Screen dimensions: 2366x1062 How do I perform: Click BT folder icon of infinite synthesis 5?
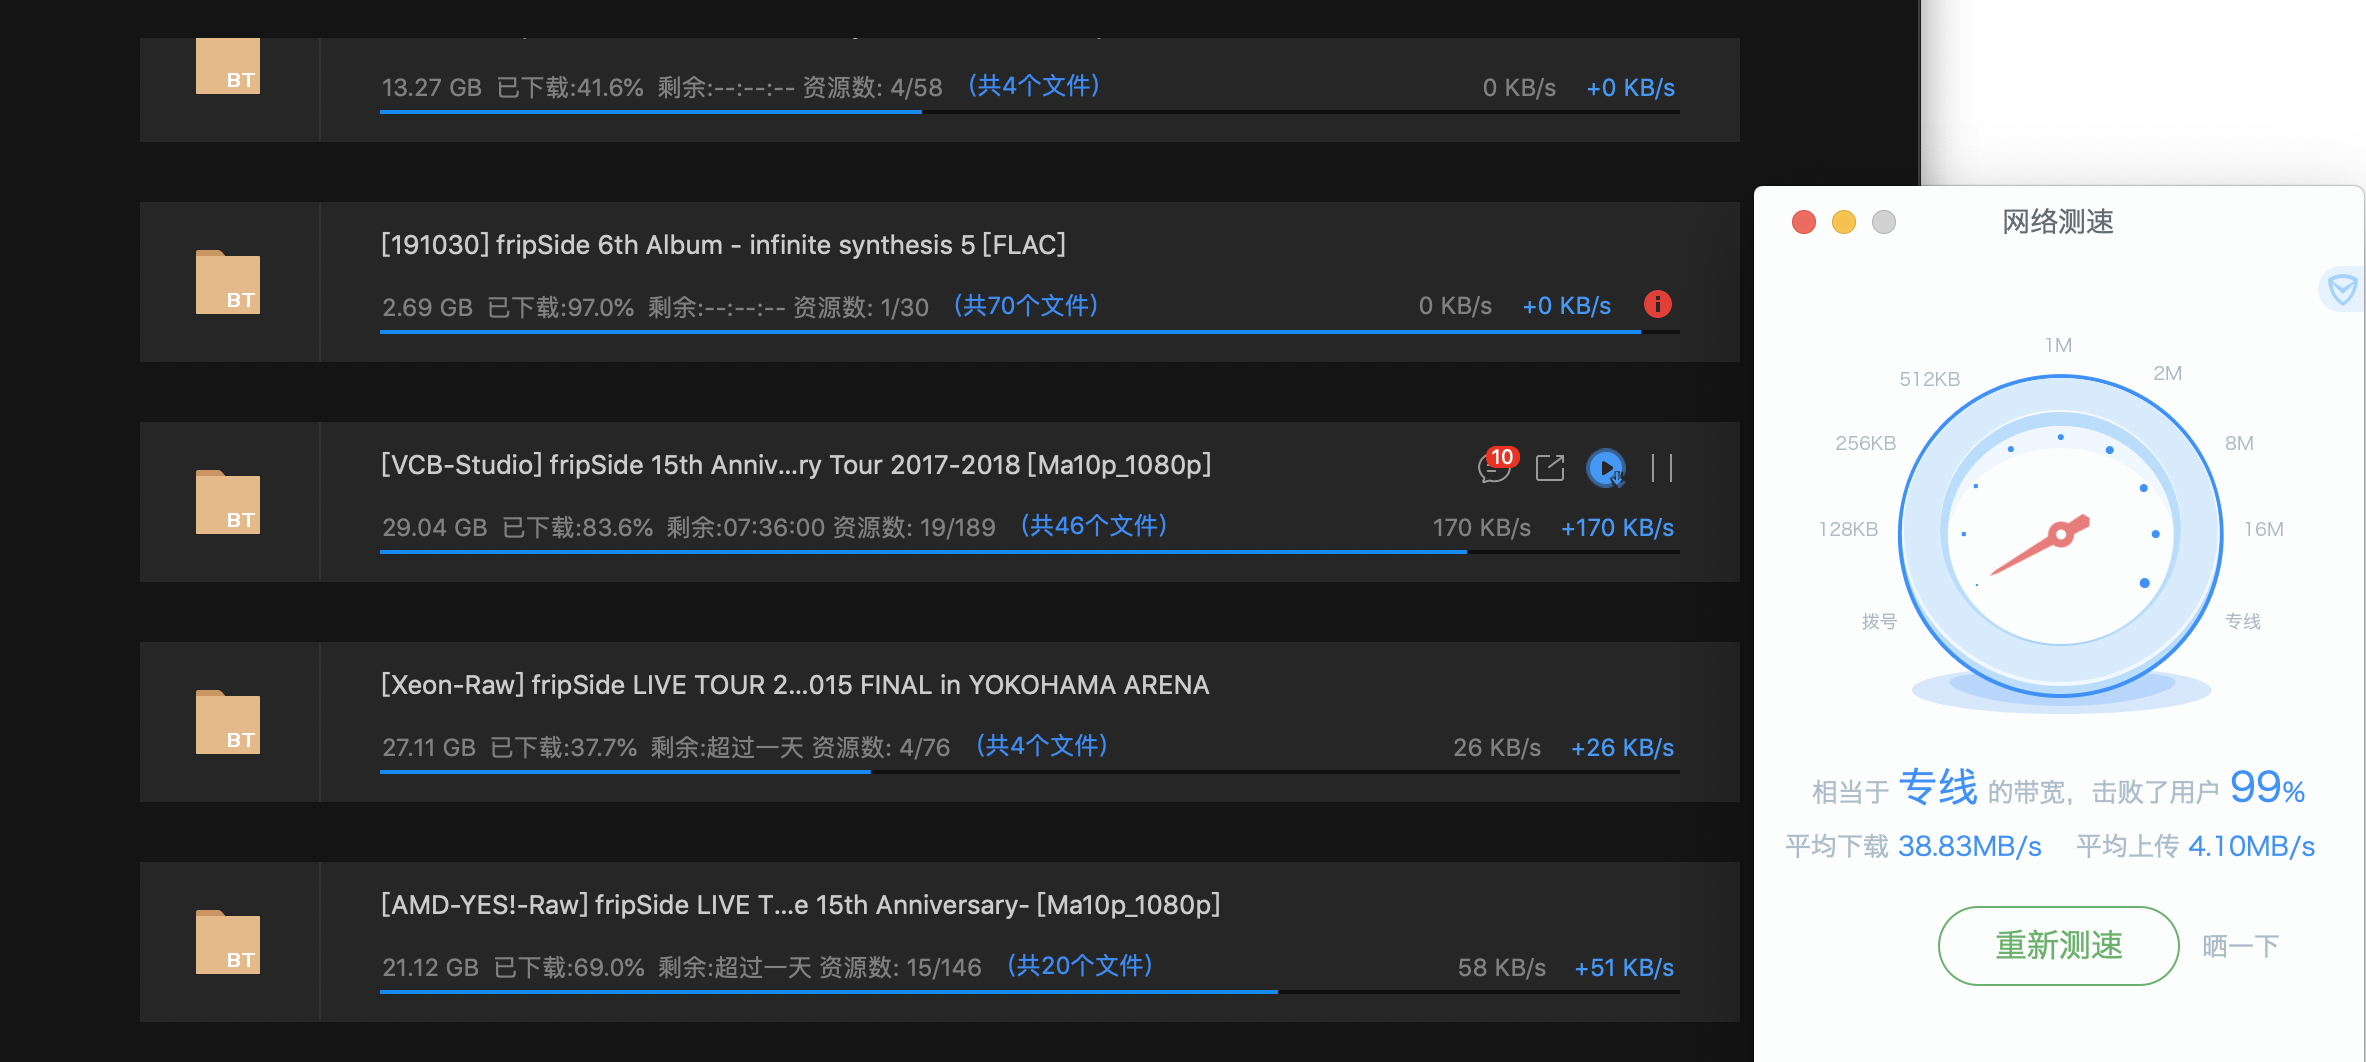[x=228, y=282]
